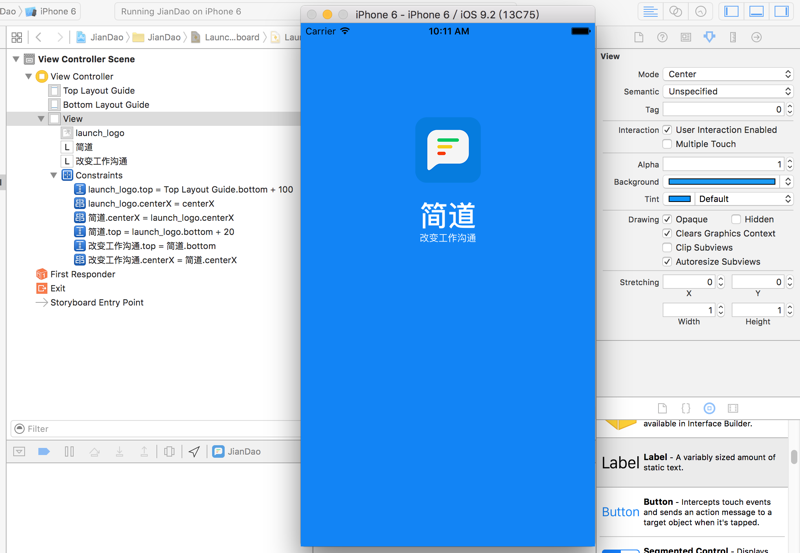Go back in editor history
800x553 pixels.
(x=39, y=37)
